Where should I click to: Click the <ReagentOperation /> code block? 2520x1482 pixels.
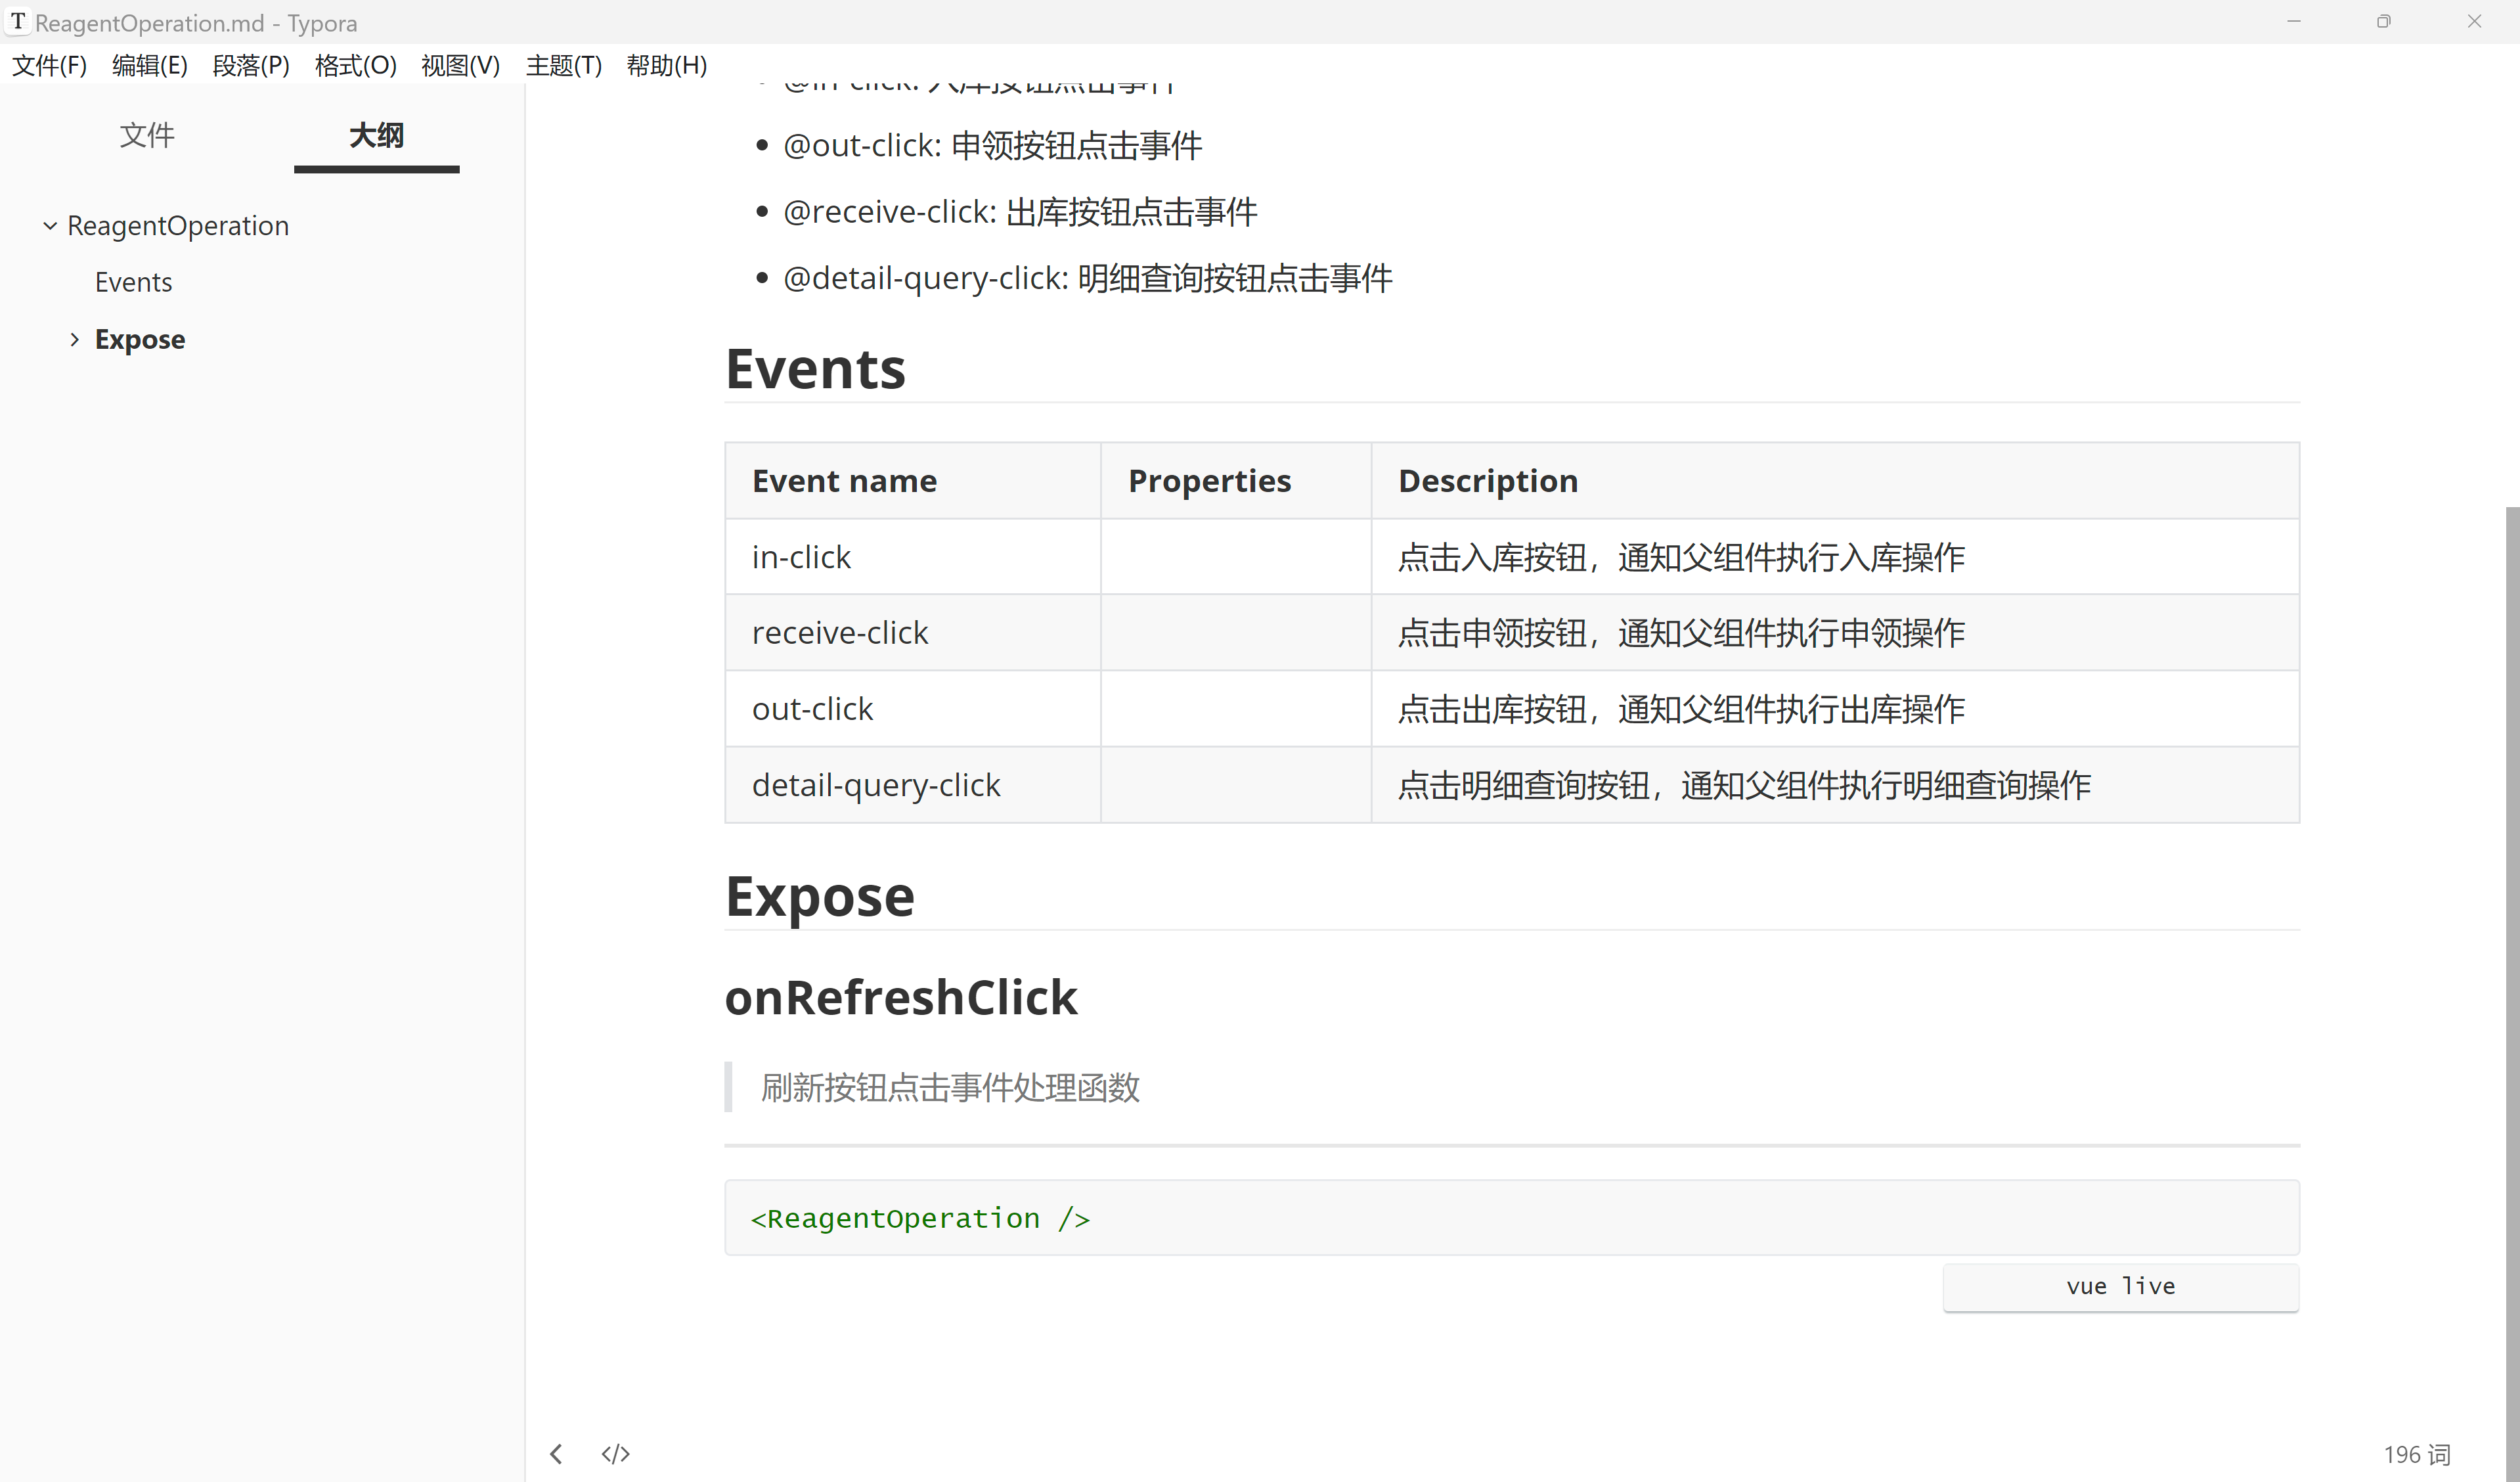919,1217
